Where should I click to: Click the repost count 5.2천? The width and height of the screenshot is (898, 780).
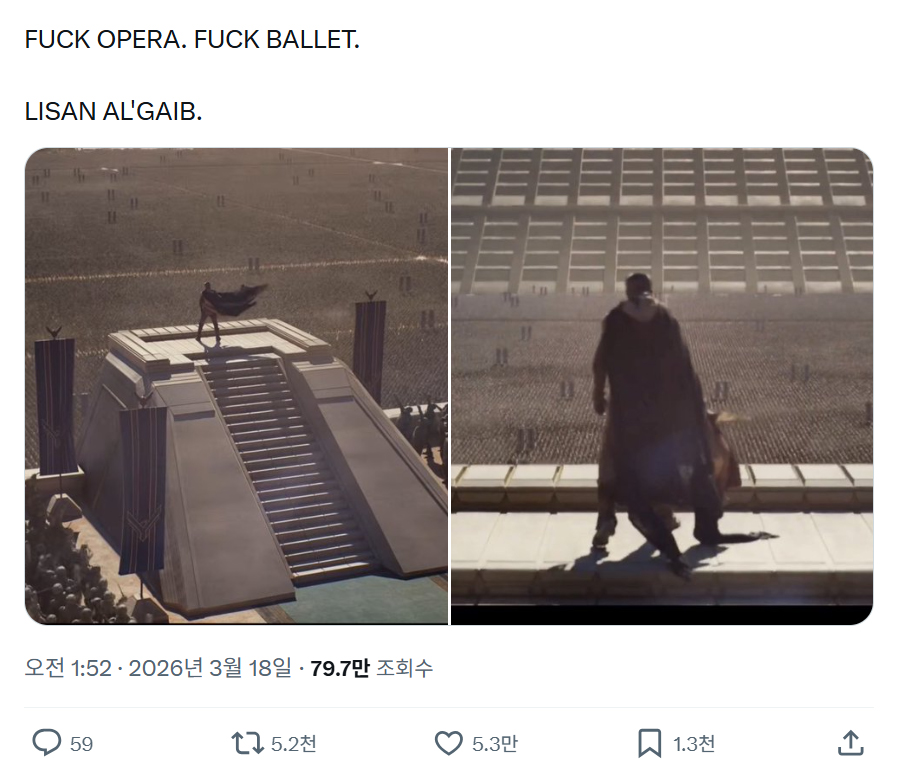coord(293,744)
